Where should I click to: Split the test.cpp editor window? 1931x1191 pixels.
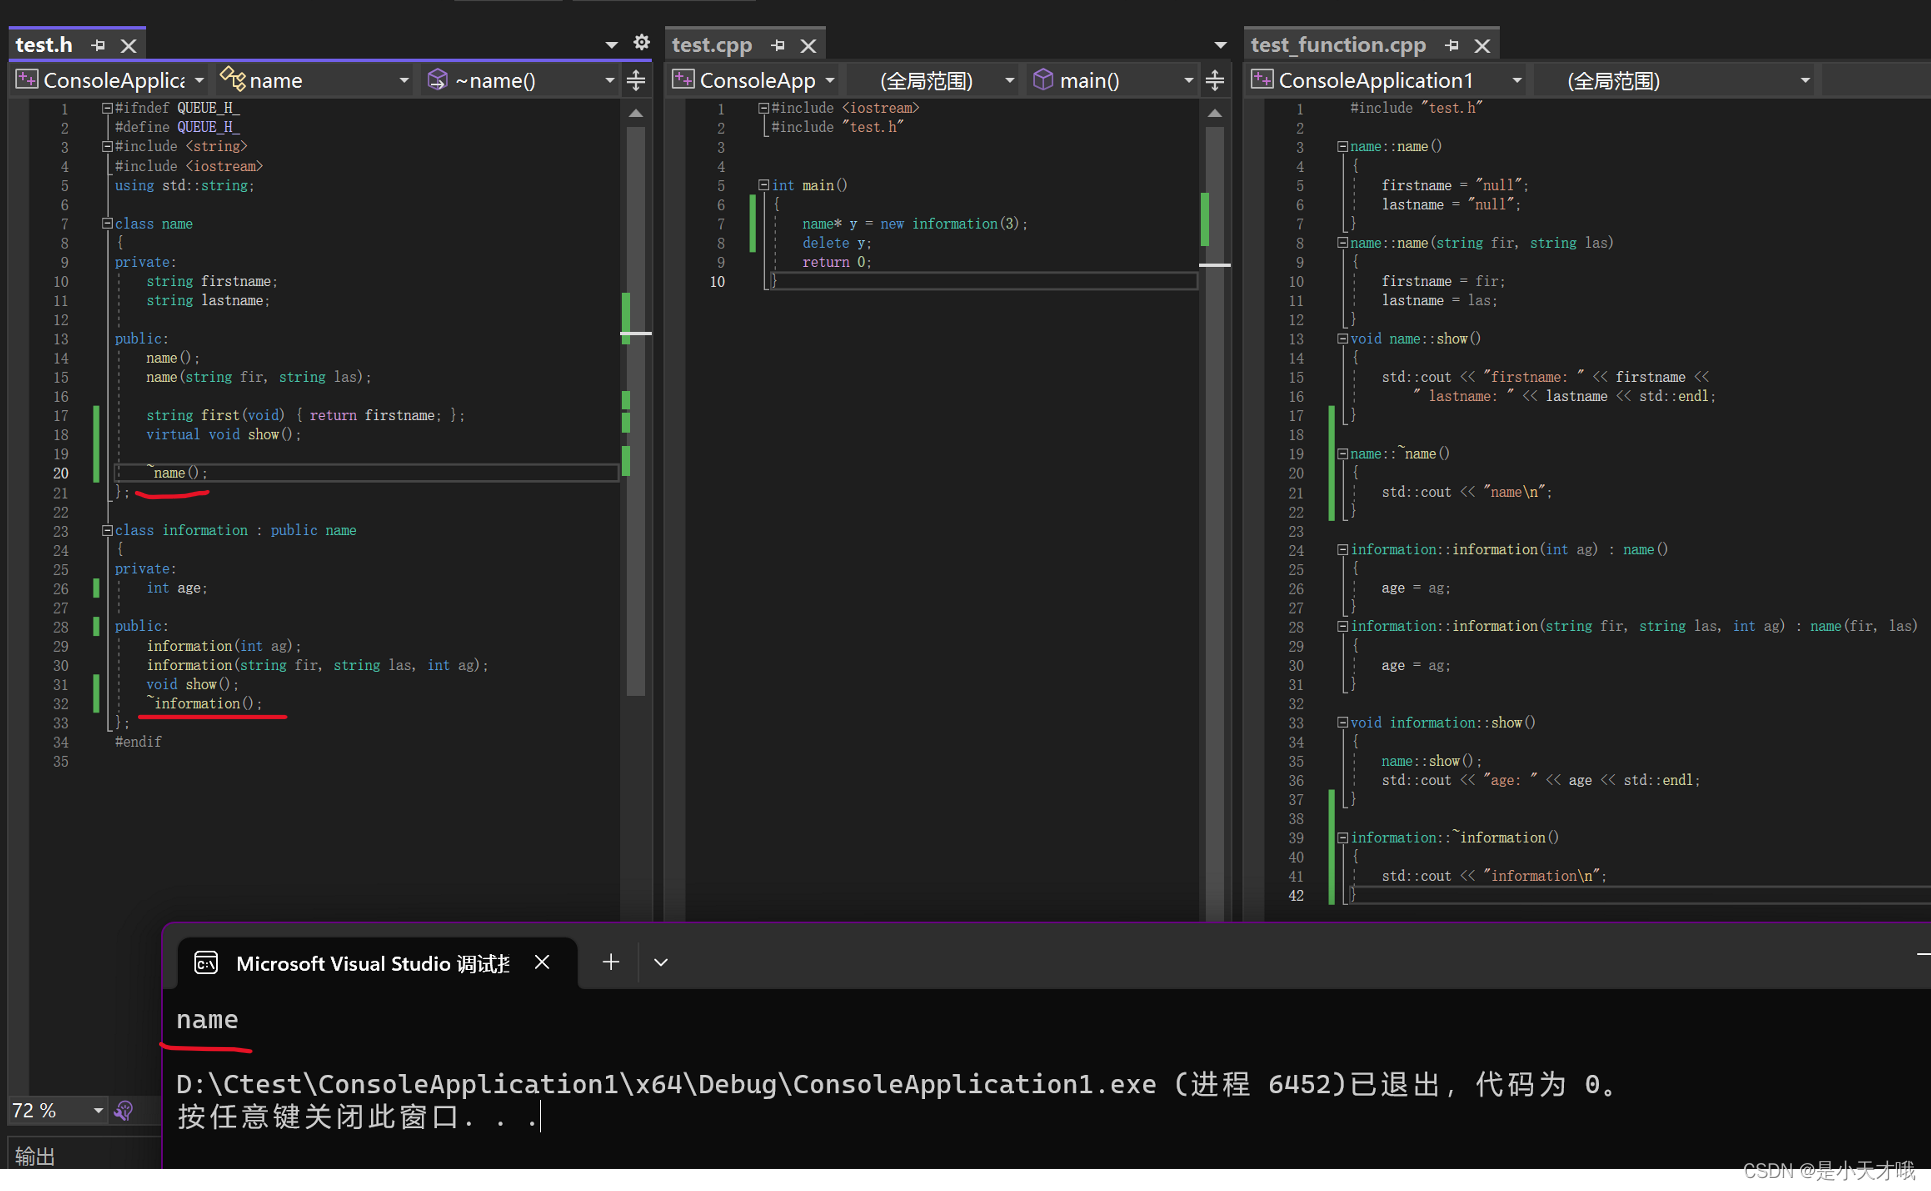[x=1215, y=80]
